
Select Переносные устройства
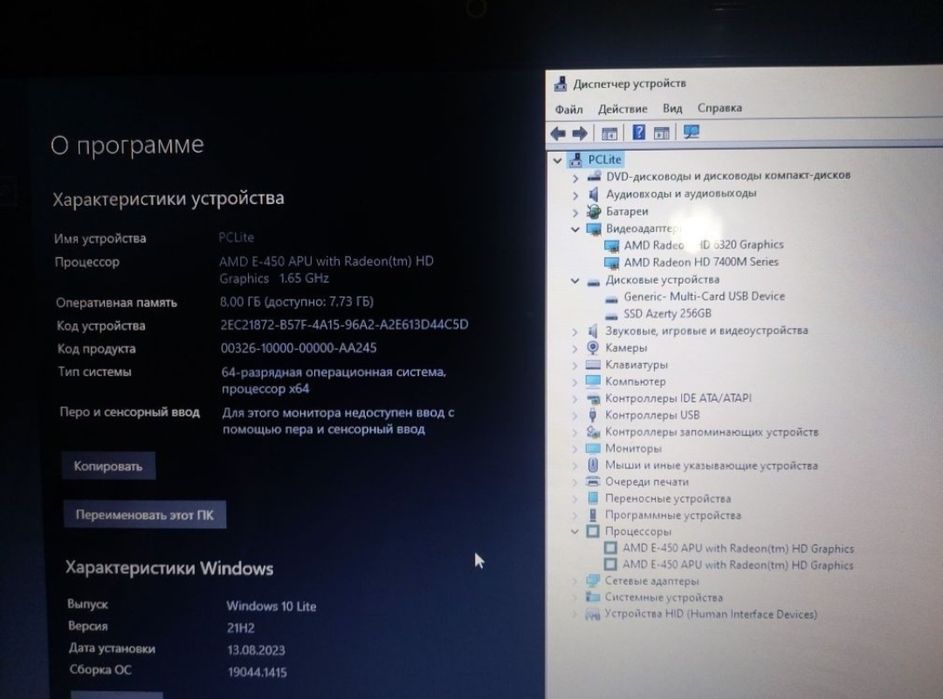point(668,498)
